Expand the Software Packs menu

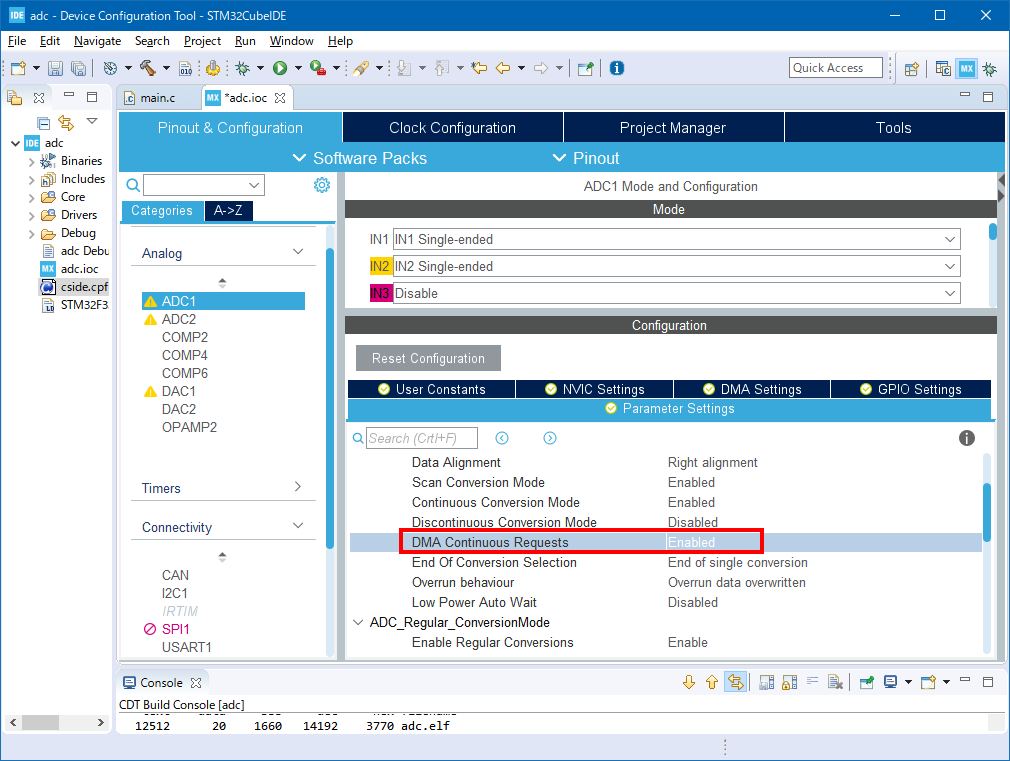[x=359, y=158]
